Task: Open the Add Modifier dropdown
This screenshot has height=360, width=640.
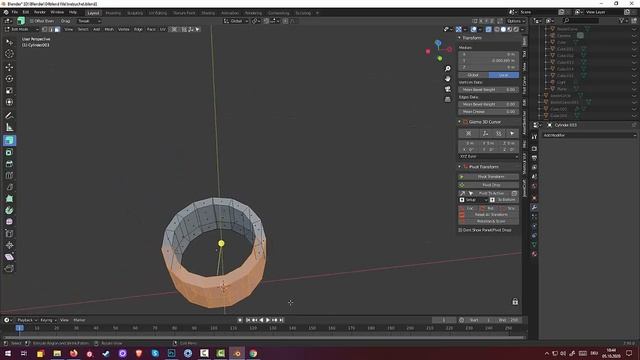Action: [x=589, y=135]
